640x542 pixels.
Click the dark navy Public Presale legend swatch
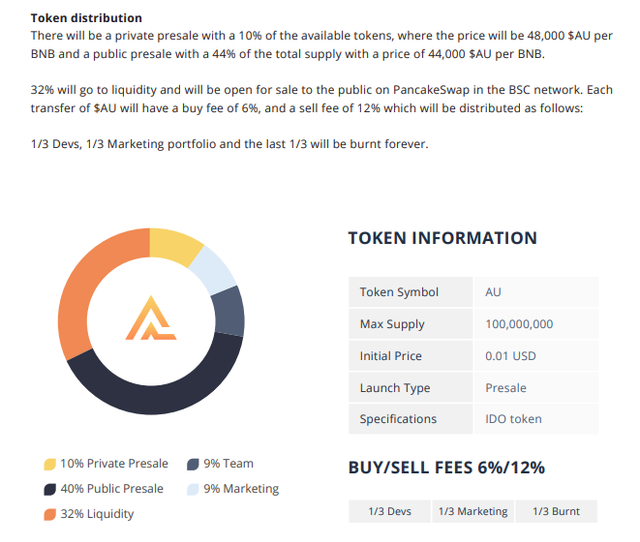pyautogui.click(x=50, y=489)
